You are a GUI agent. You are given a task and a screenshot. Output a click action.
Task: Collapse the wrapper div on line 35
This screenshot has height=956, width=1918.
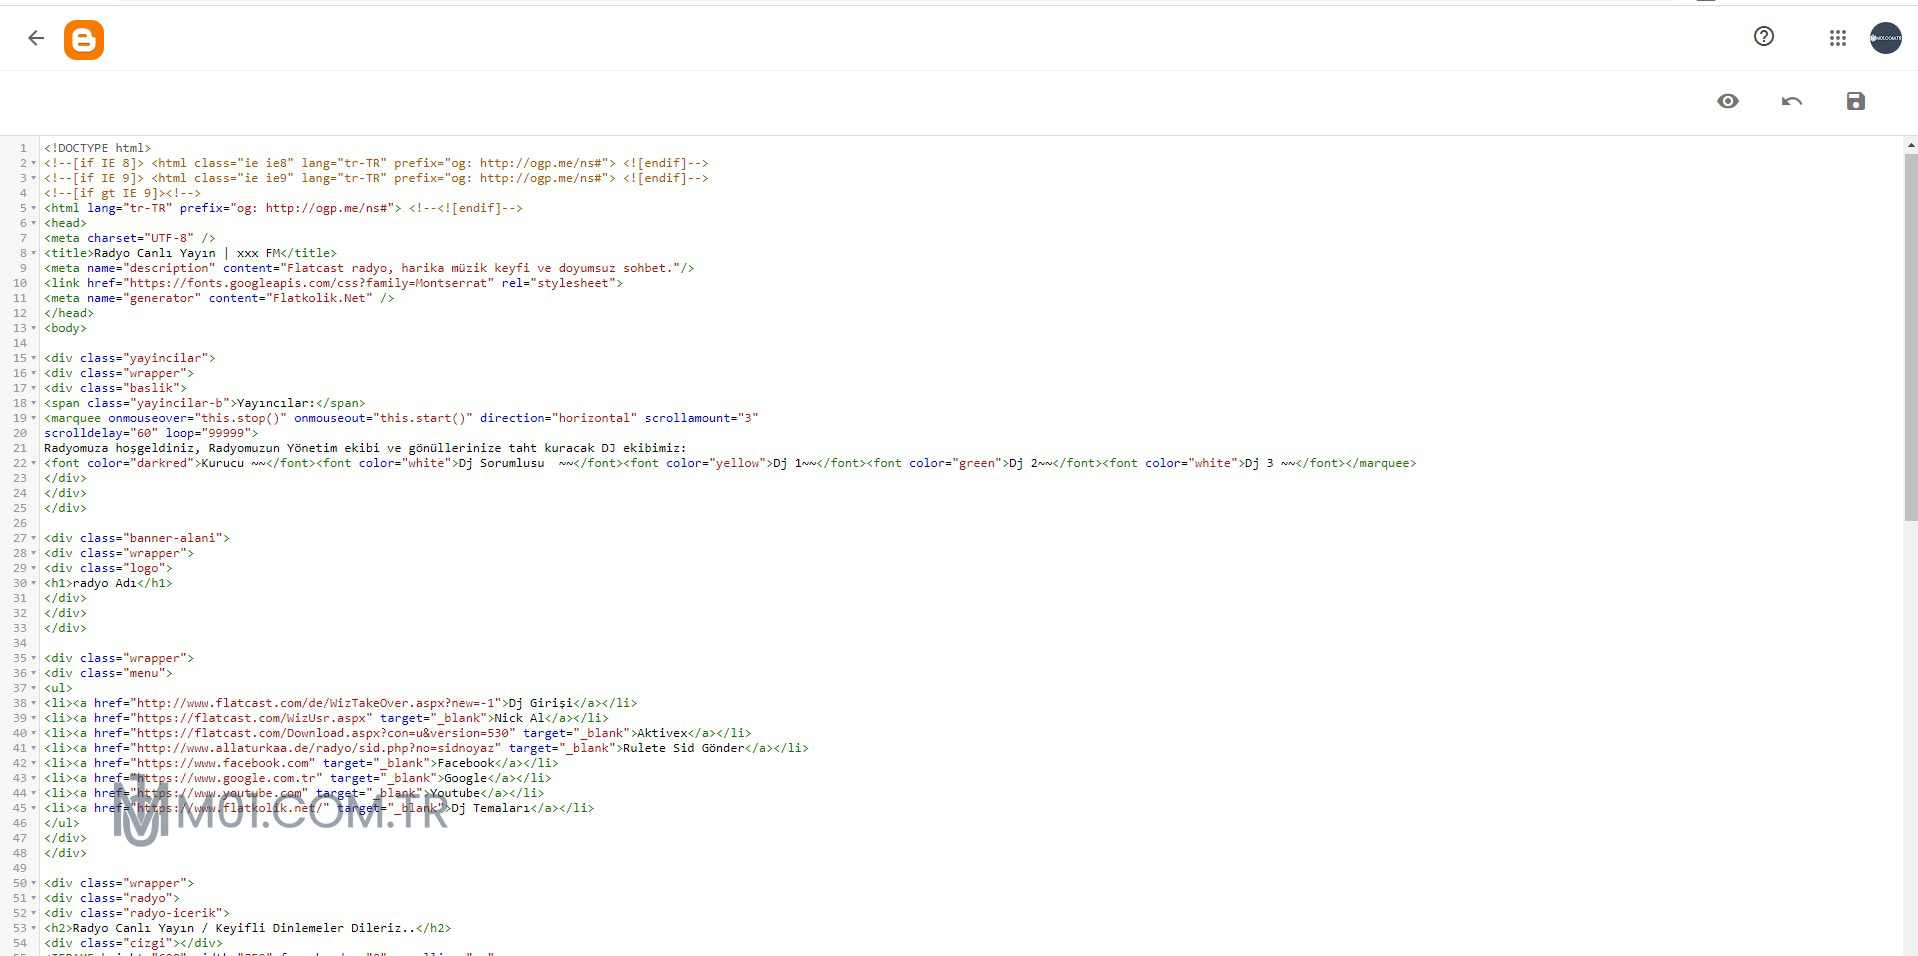click(x=33, y=657)
